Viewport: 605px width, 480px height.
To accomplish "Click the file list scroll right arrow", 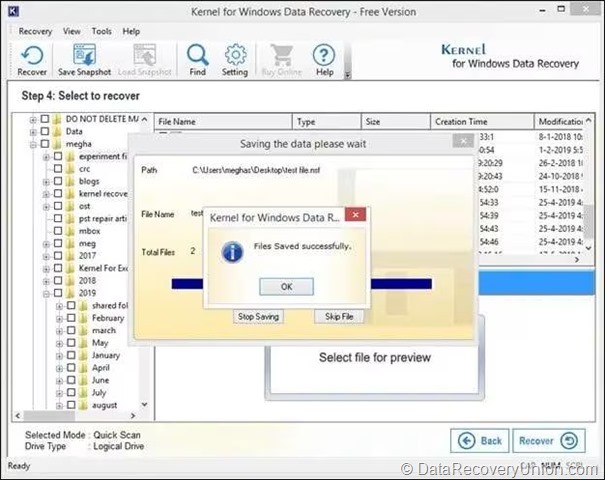I will (x=577, y=260).
